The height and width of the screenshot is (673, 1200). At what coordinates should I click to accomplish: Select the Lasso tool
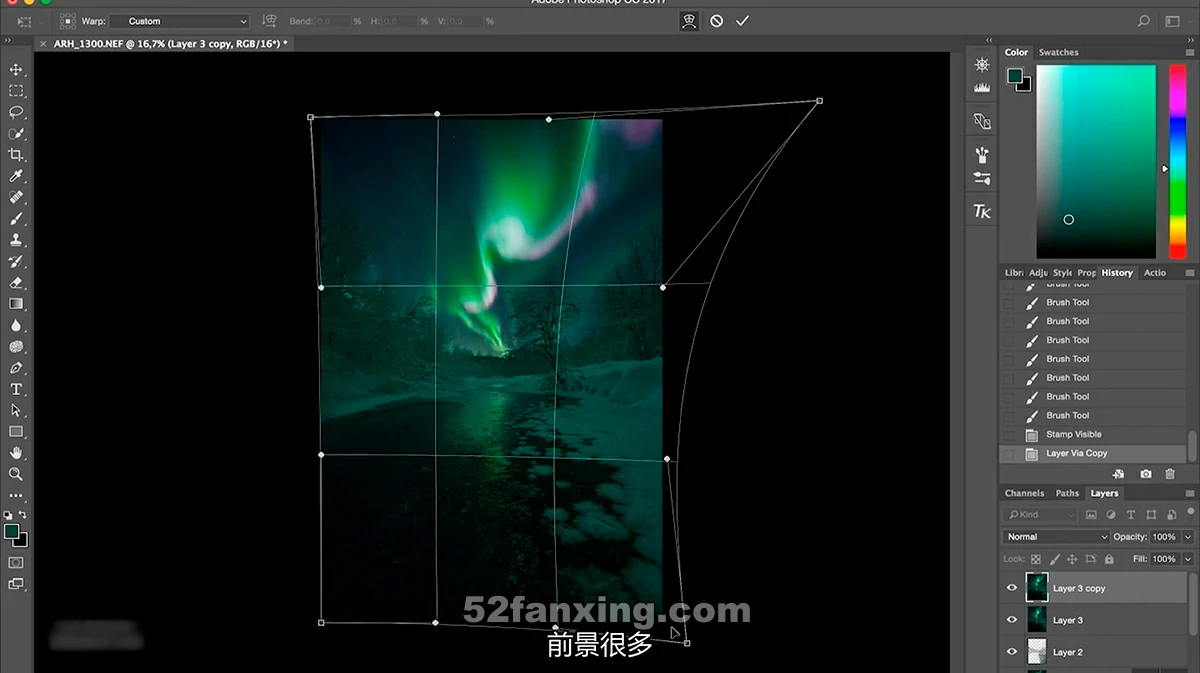[x=16, y=112]
